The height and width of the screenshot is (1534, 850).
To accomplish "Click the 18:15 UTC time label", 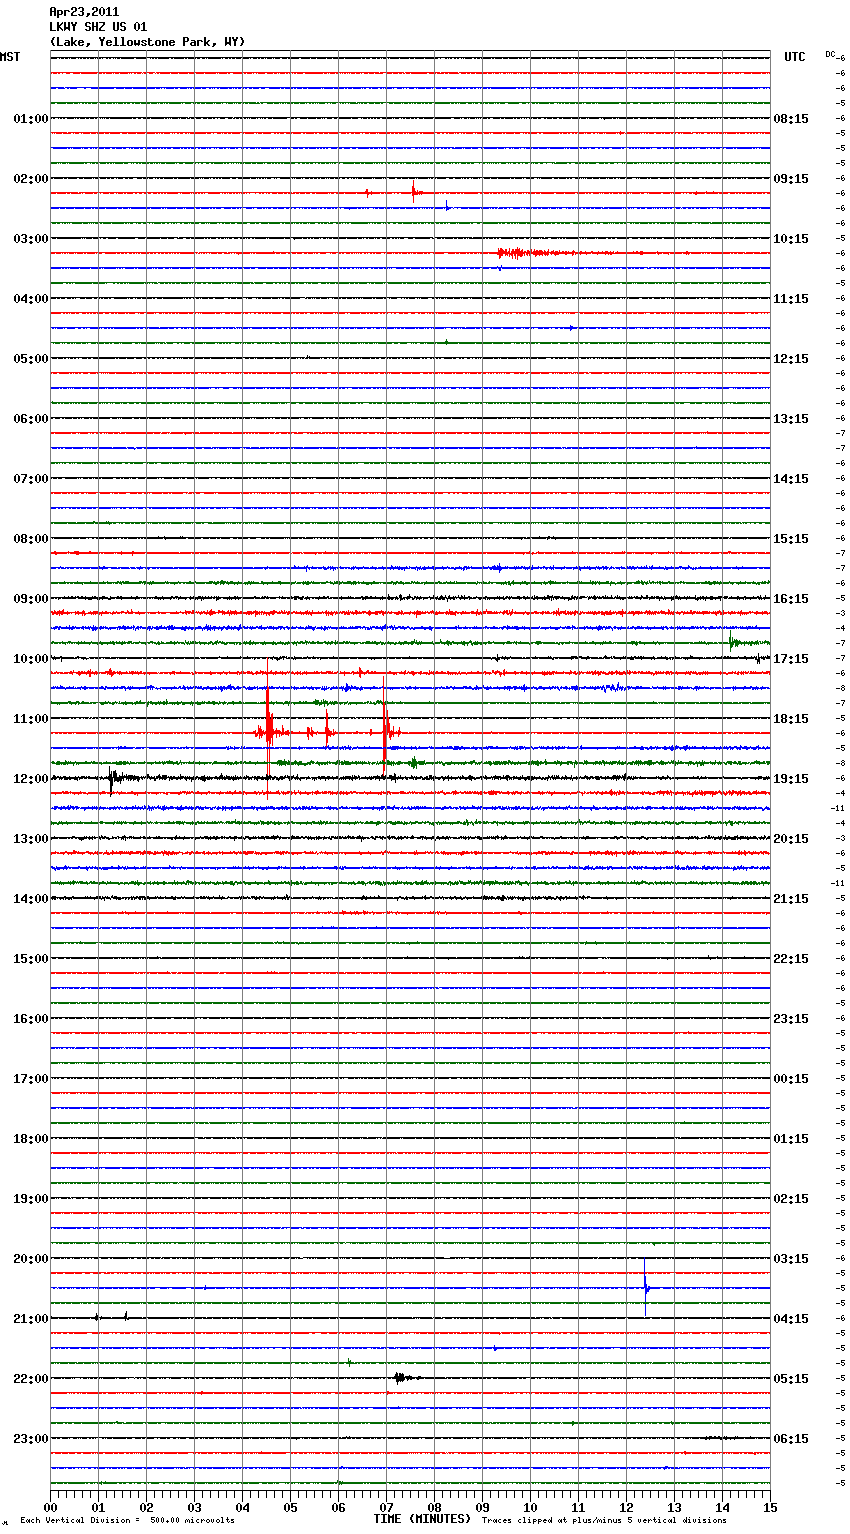I will point(791,718).
